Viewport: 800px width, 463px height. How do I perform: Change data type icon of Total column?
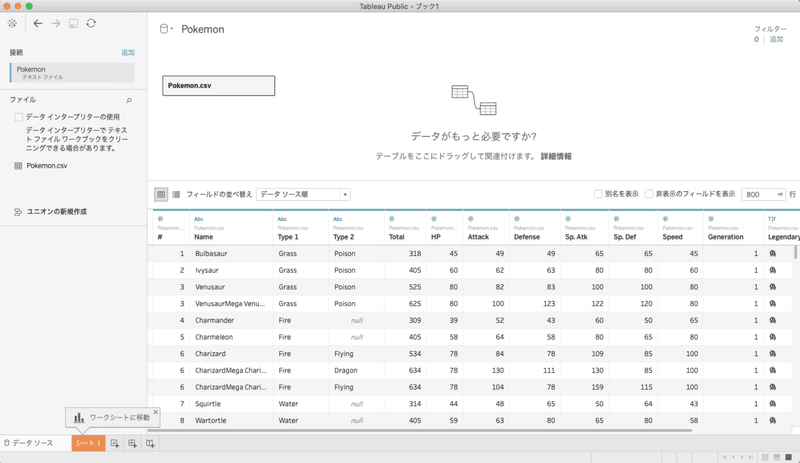[391, 218]
